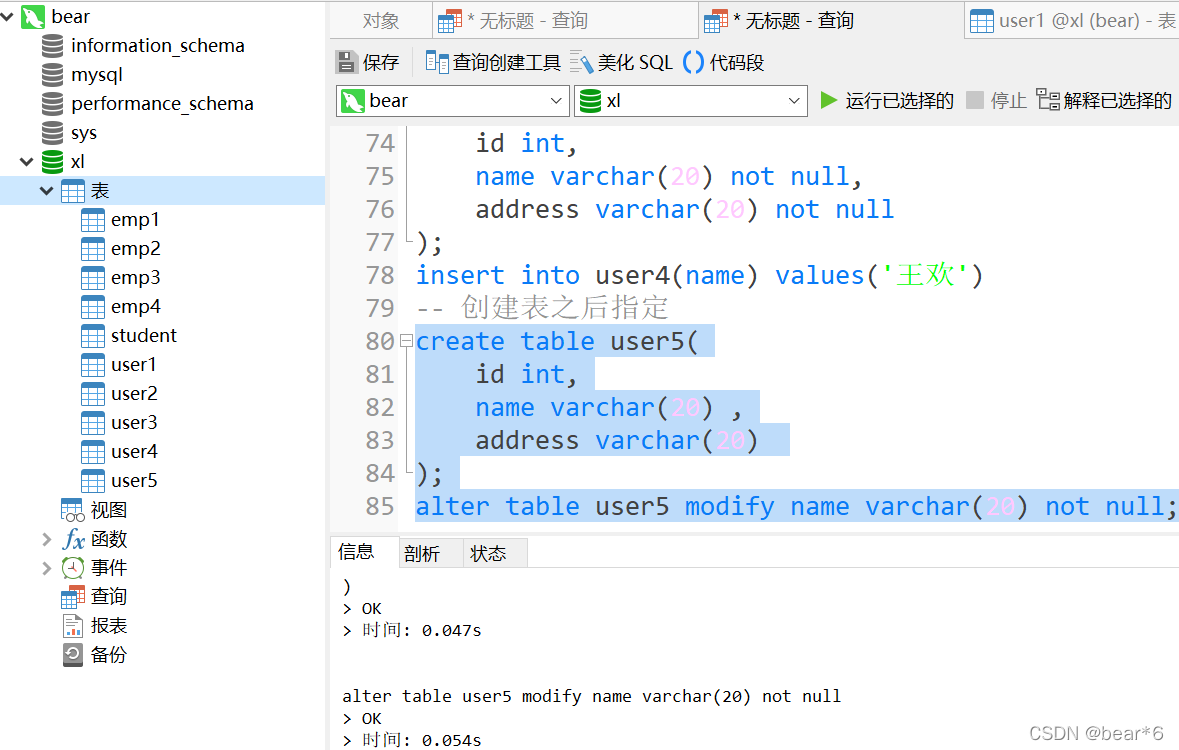The width and height of the screenshot is (1179, 750).
Task: Collapse the 表 tables node
Action: pos(47,191)
